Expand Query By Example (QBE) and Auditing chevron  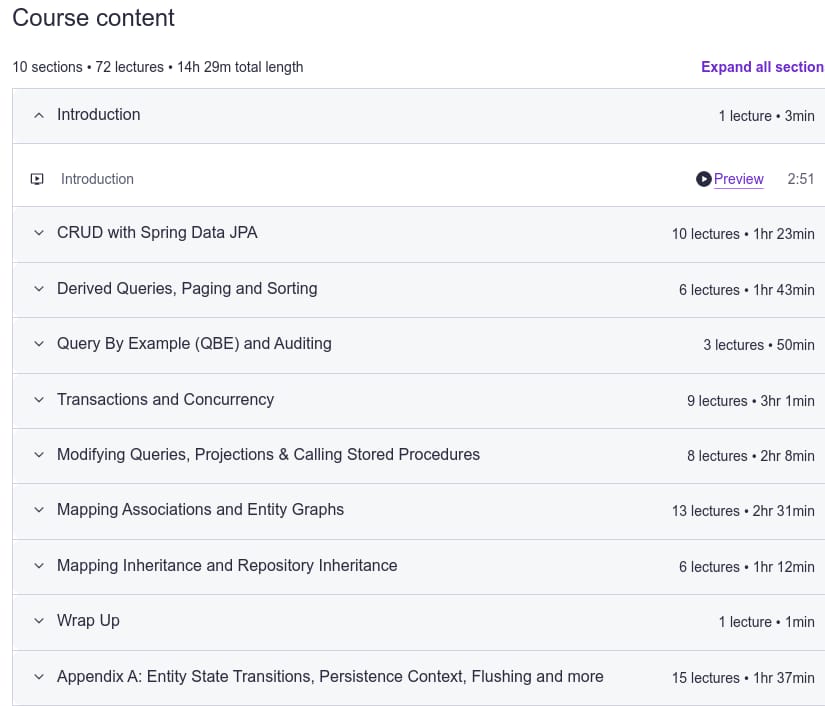pos(39,344)
